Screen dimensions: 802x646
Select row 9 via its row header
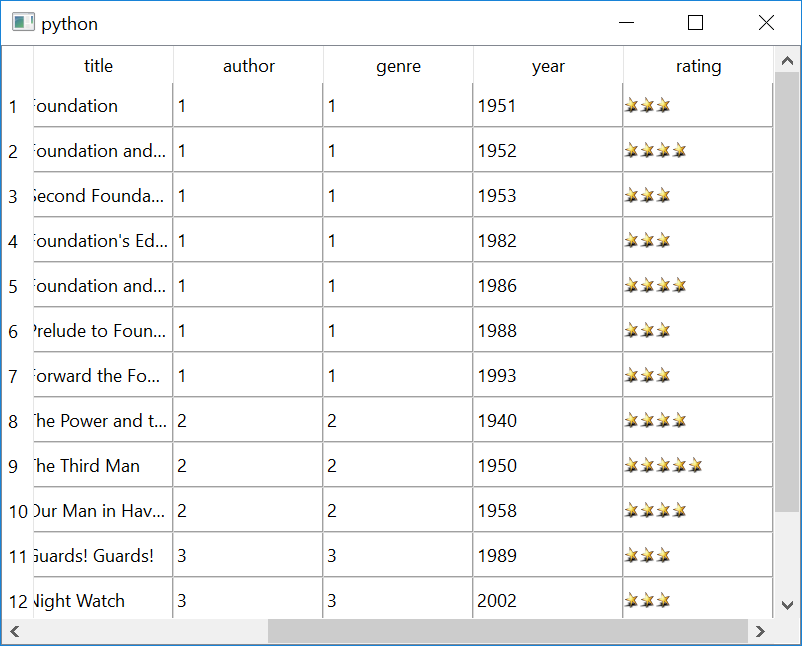point(14,466)
